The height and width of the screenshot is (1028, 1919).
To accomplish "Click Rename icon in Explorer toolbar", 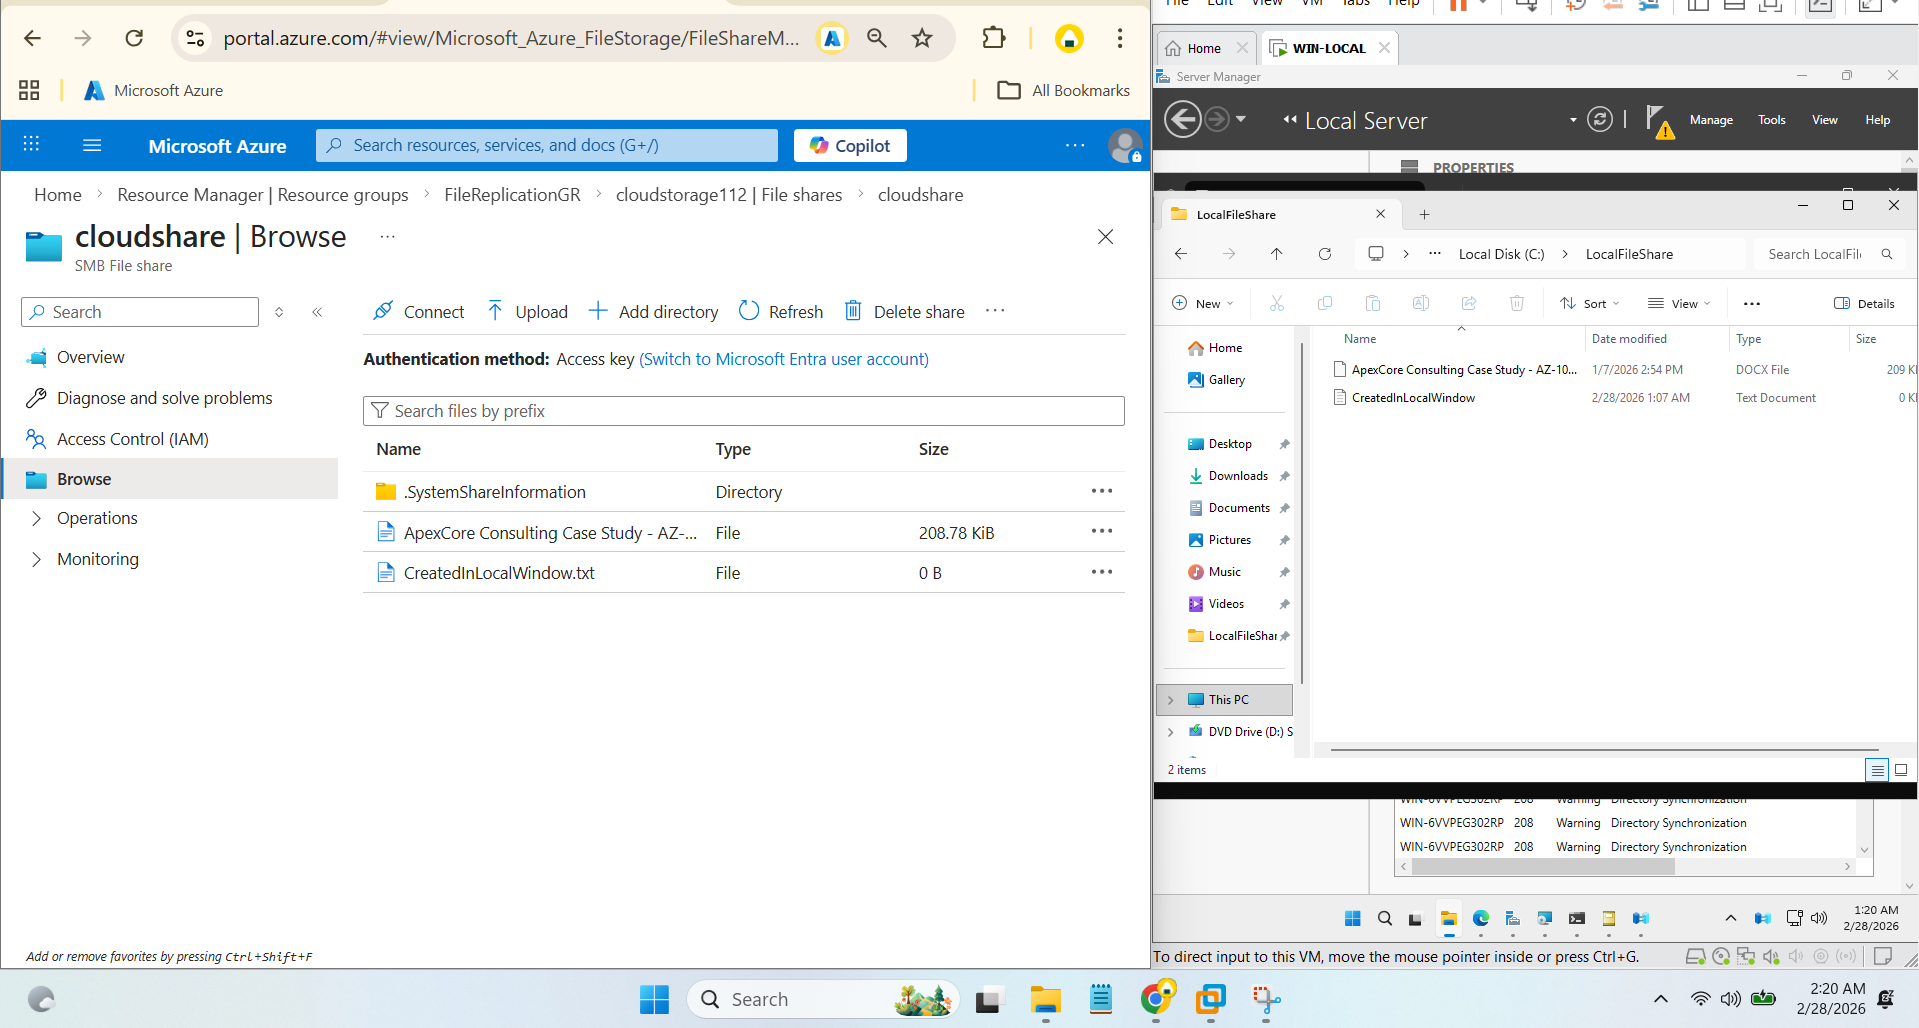I will point(1421,303).
